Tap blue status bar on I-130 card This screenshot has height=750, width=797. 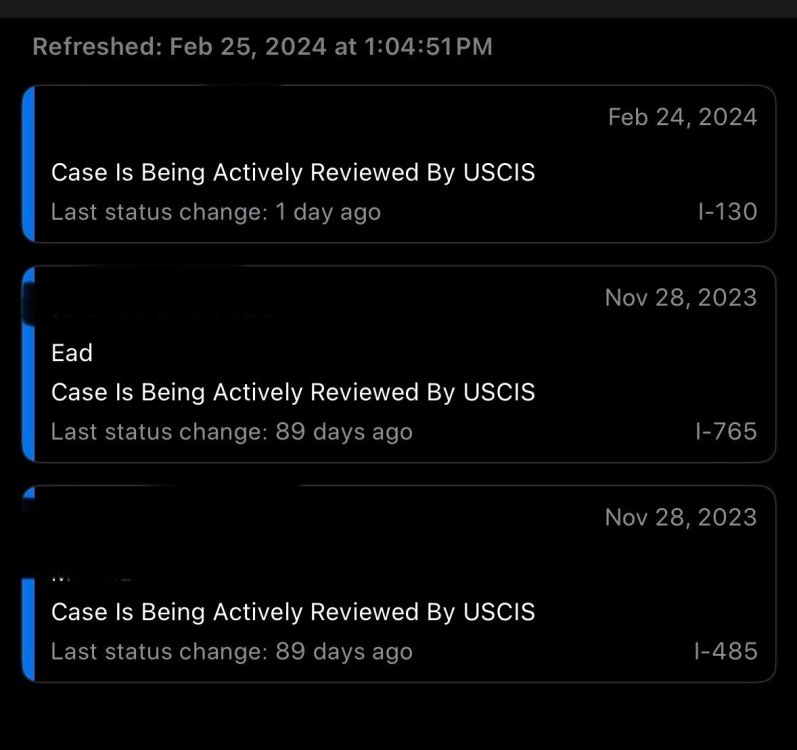[x=29, y=164]
